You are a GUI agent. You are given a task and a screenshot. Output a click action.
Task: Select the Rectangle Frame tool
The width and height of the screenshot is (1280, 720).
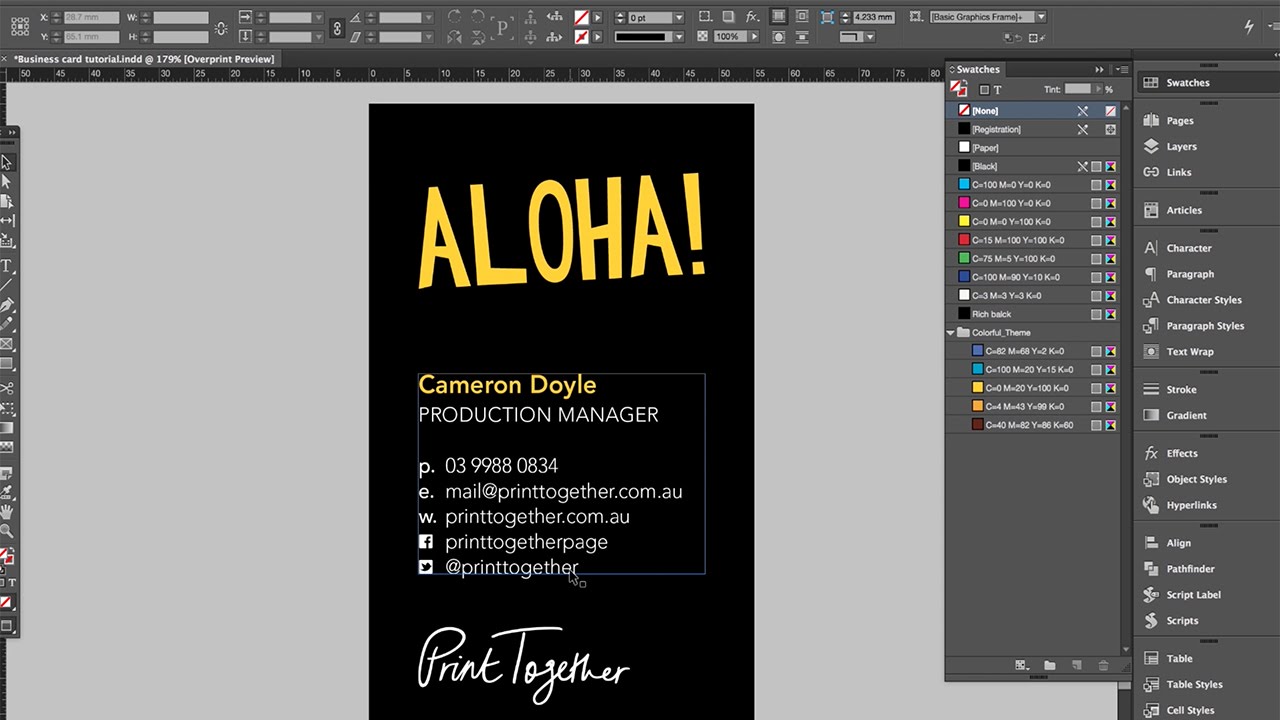tap(6, 344)
